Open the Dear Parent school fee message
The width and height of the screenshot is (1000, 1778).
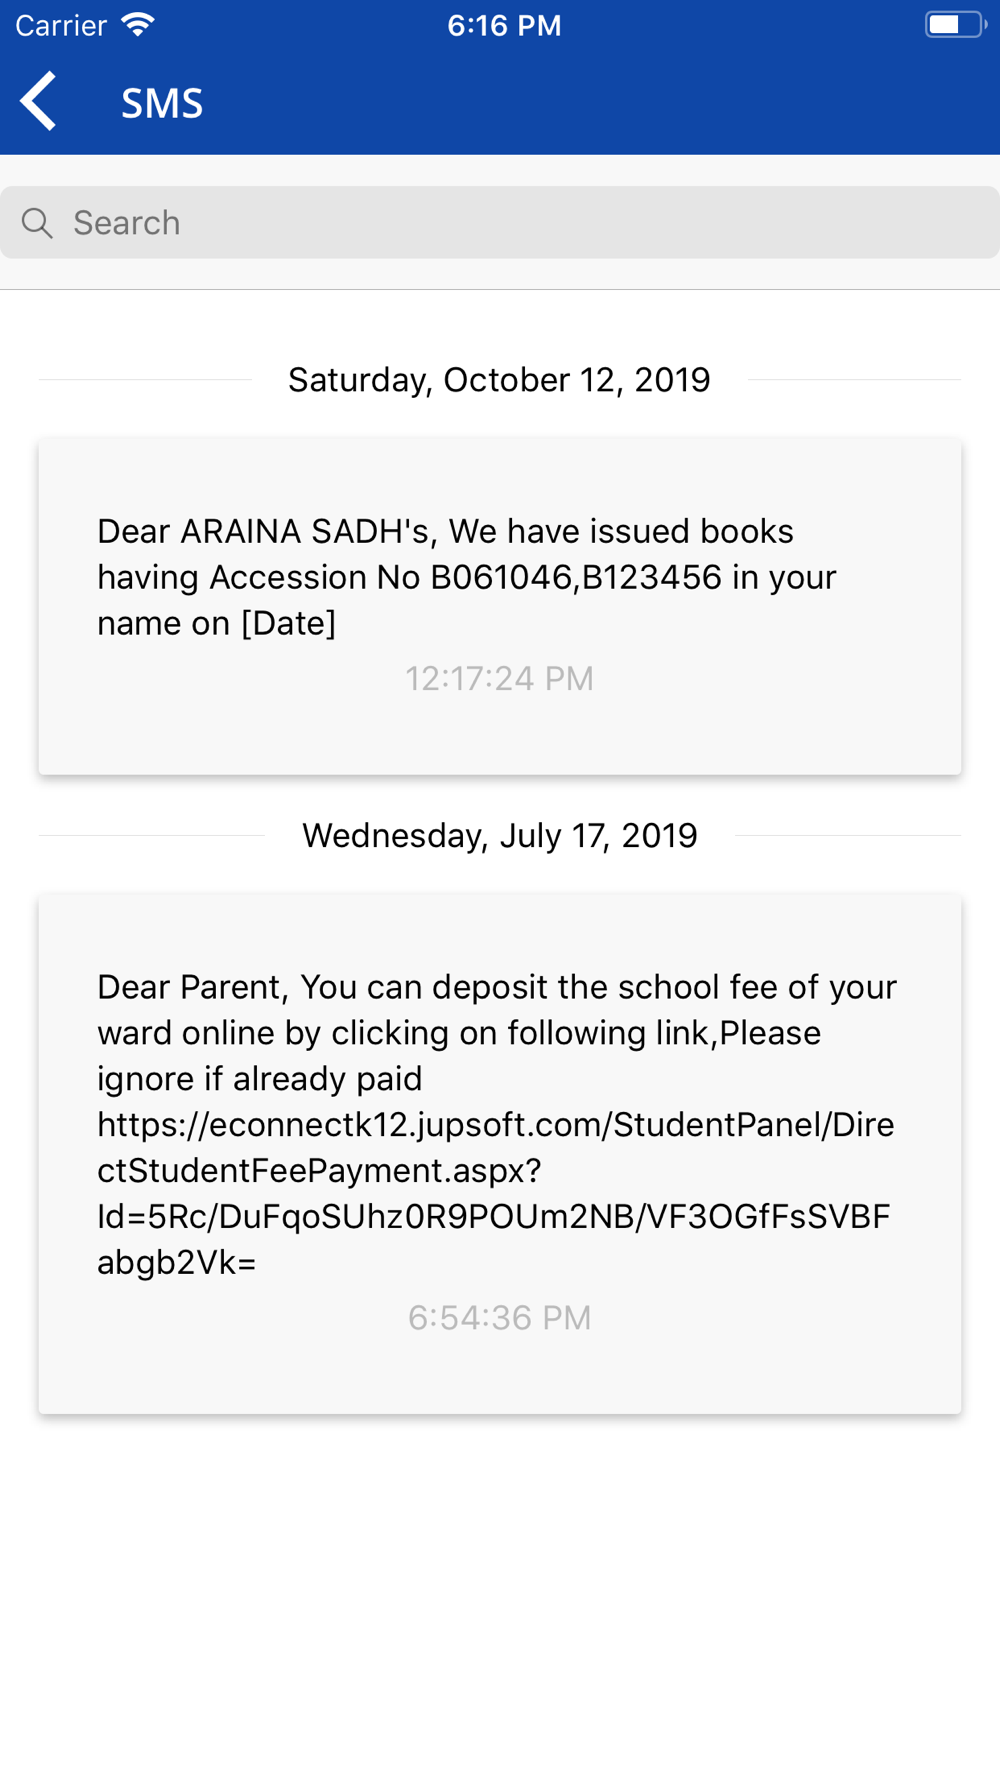500,1154
